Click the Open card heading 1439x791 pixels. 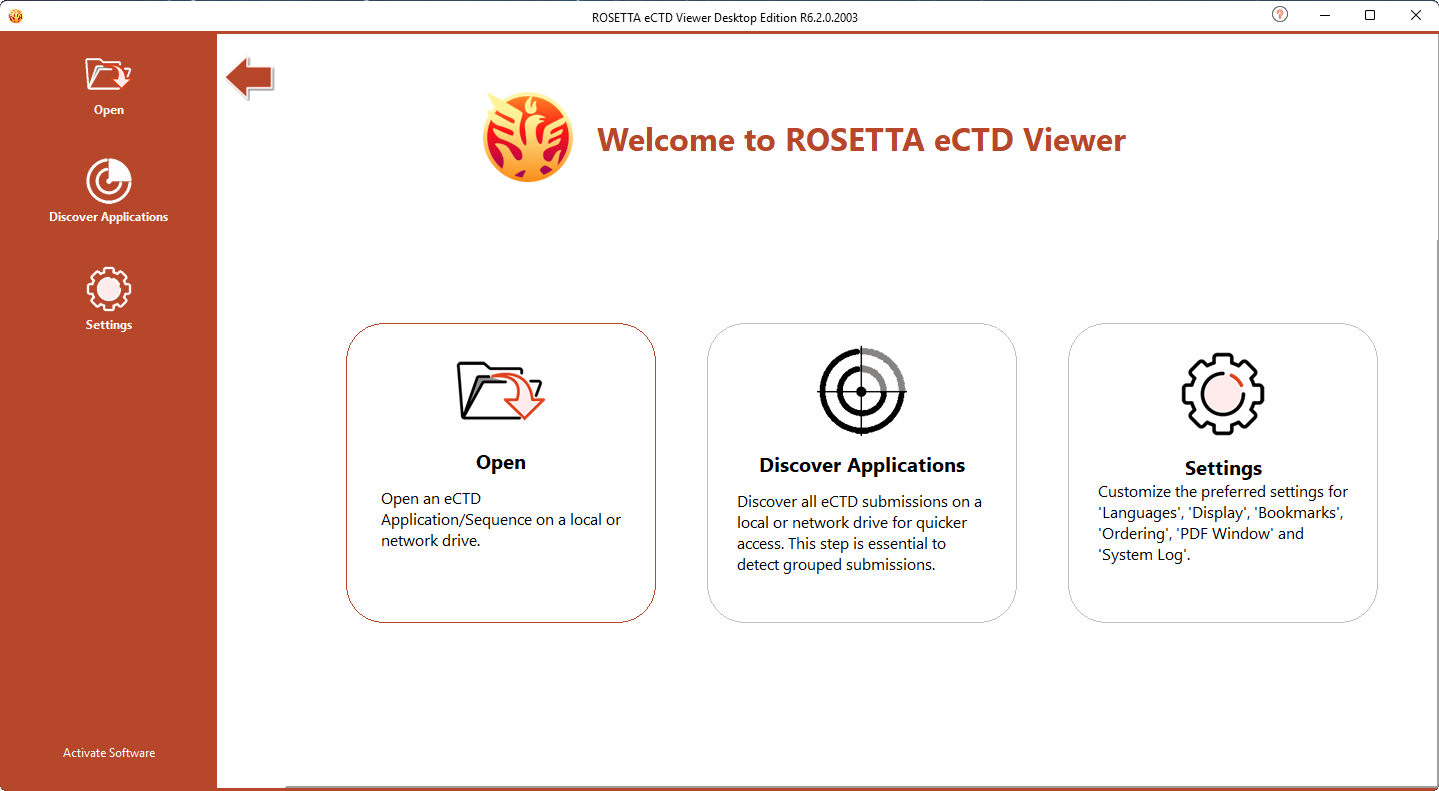tap(501, 462)
